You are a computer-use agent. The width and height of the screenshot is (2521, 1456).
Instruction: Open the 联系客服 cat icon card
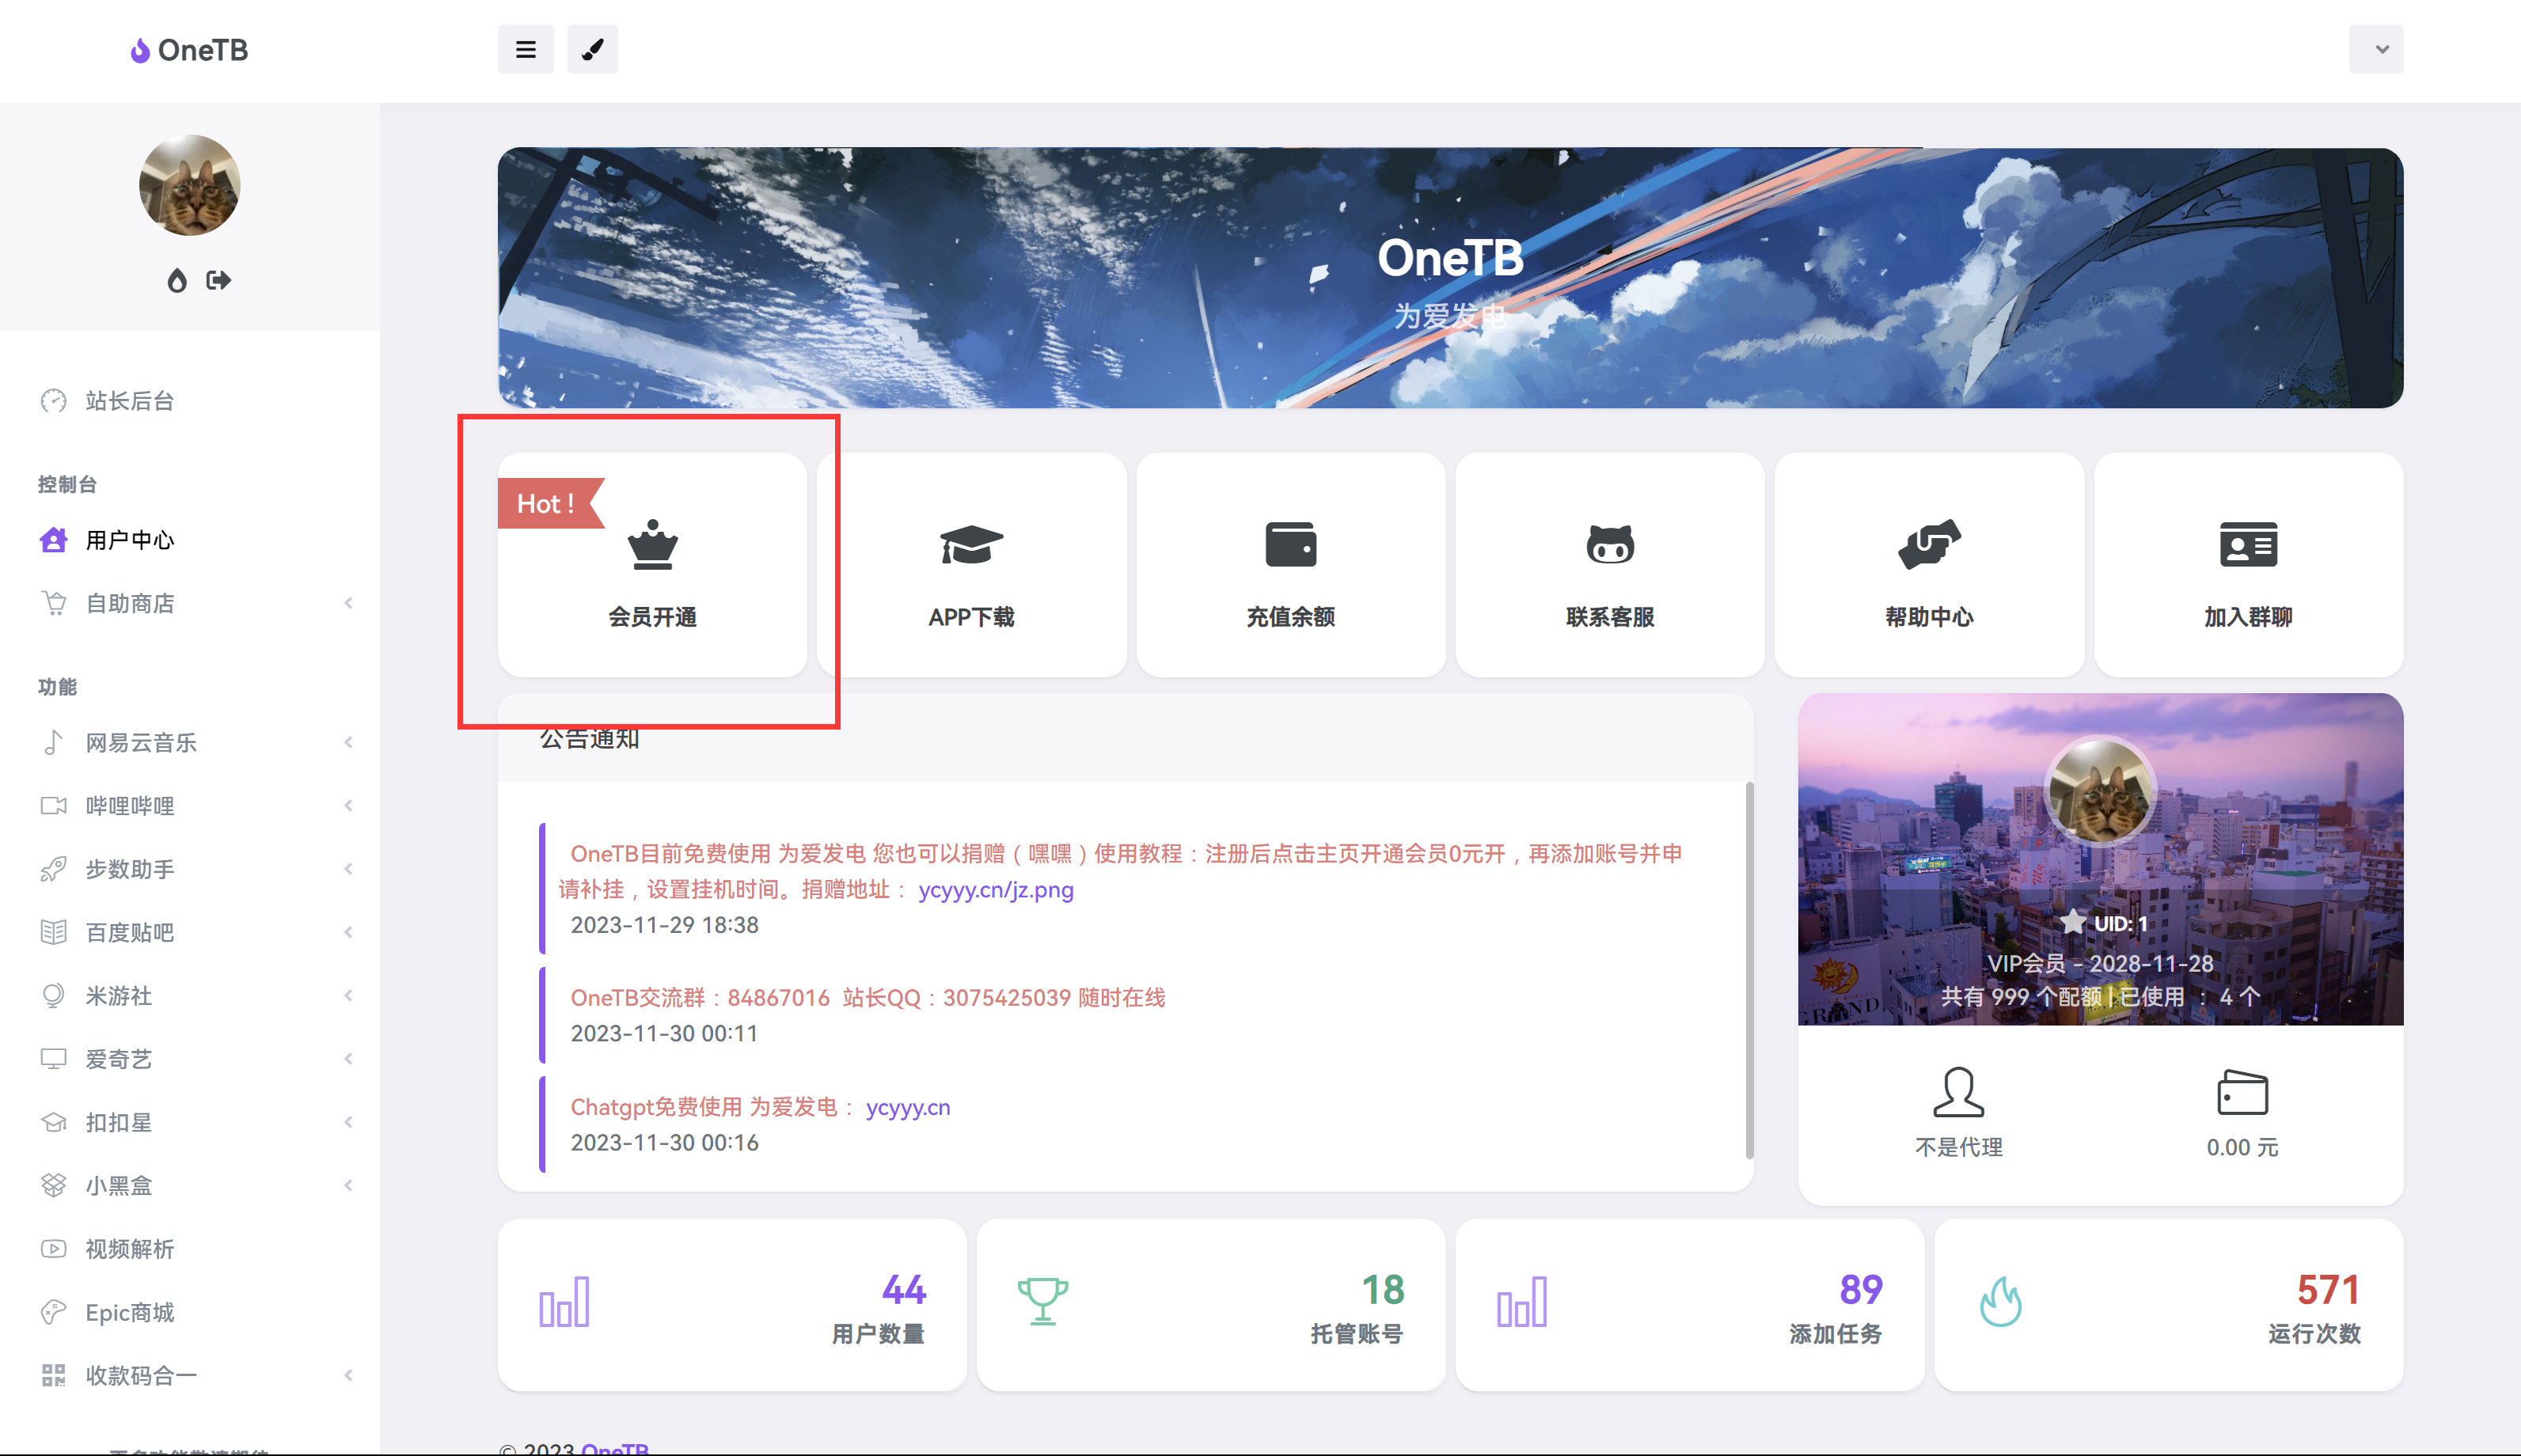[x=1610, y=566]
